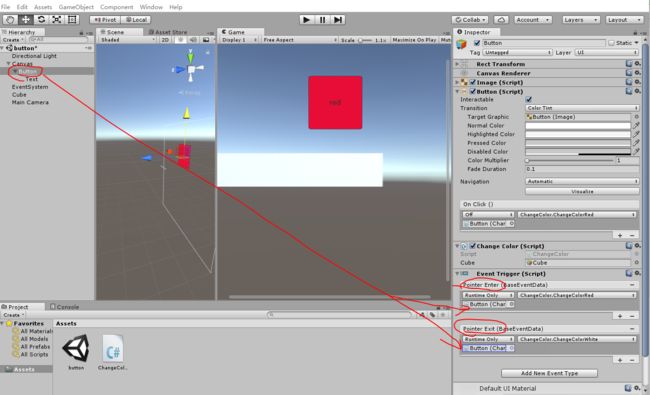Switch to the Asset Store tab
Screen dimensions: 650x395
(x=168, y=32)
